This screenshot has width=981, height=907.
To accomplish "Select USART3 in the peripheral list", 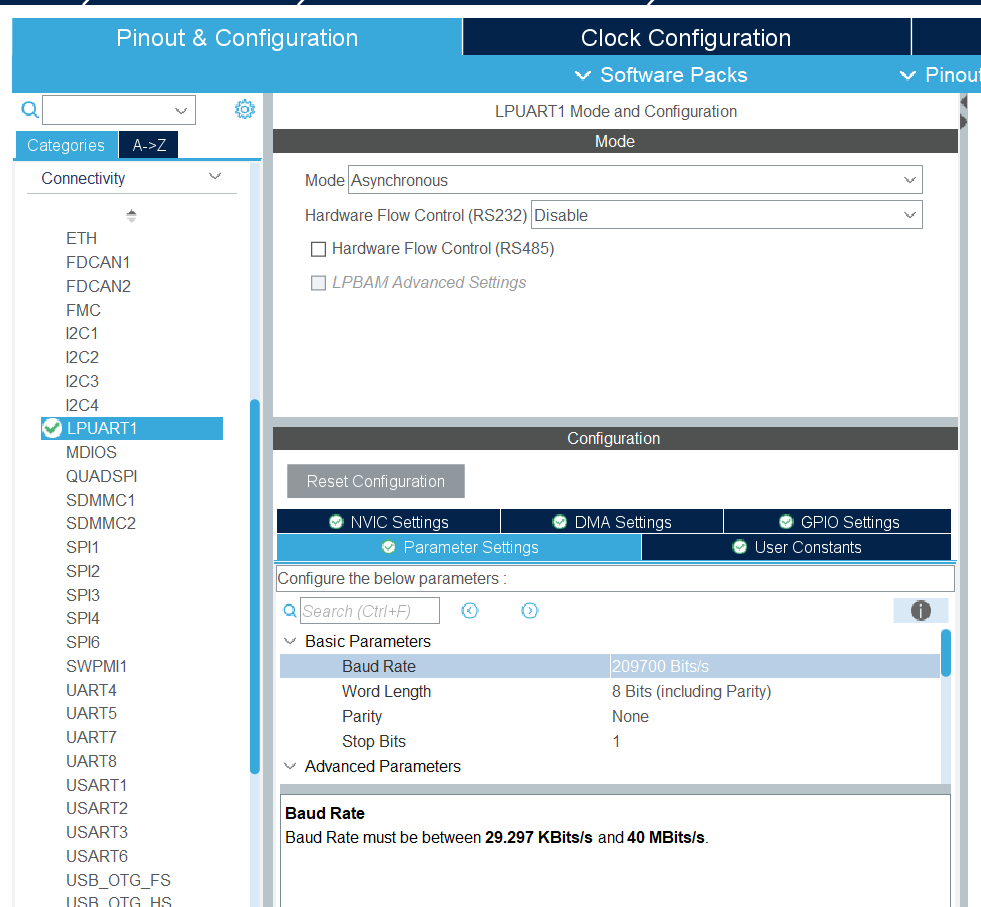I will point(96,833).
